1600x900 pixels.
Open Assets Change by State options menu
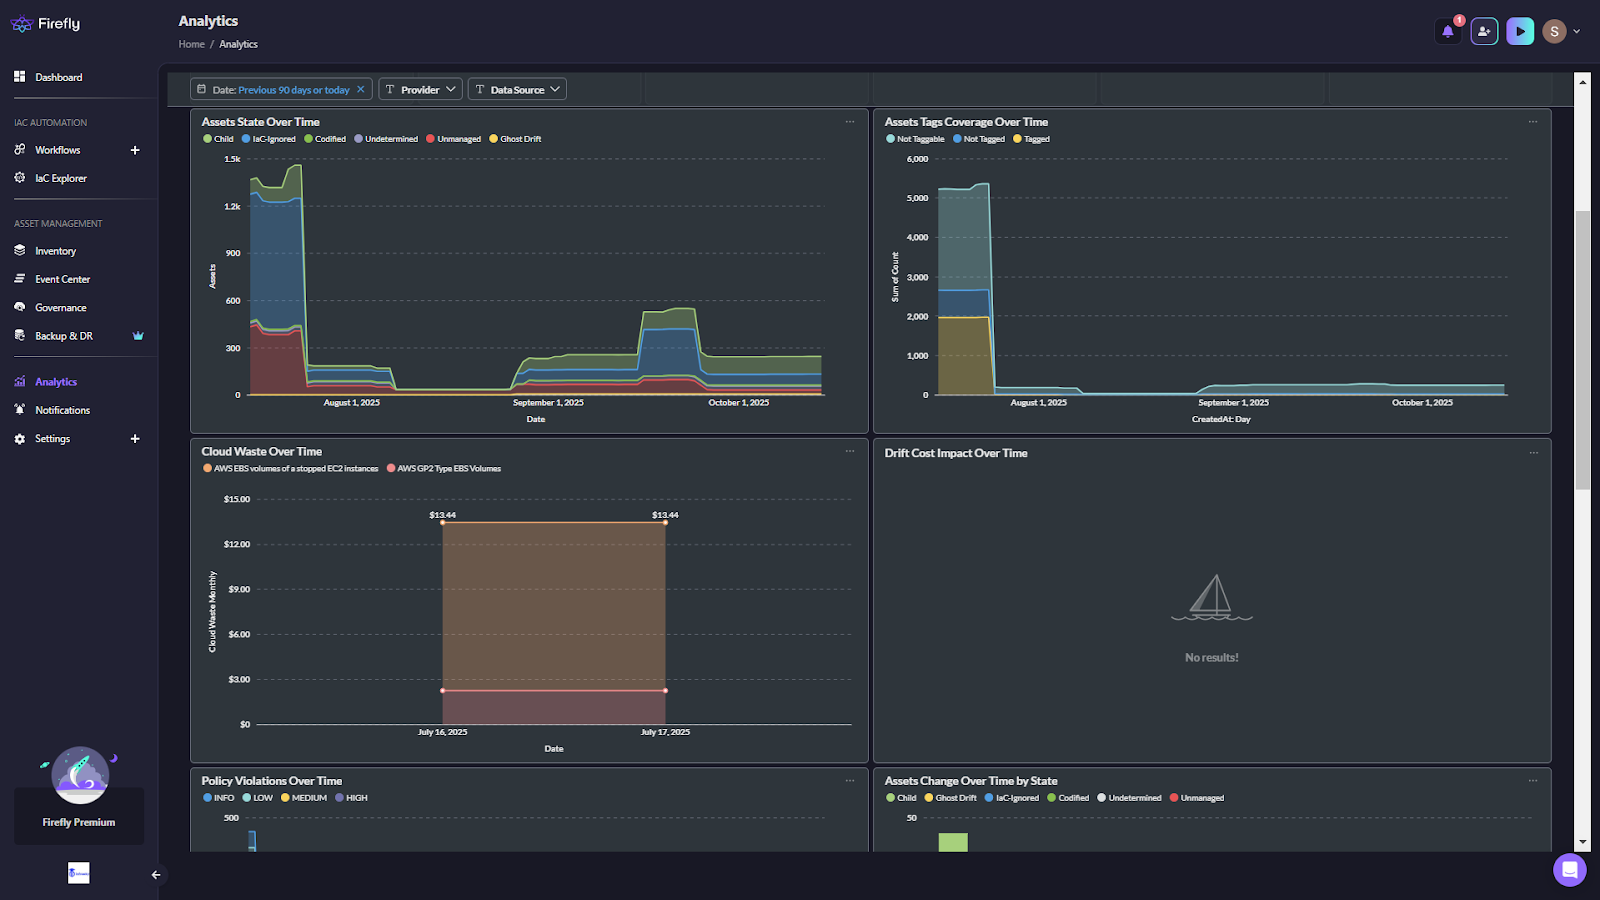[x=1533, y=781]
